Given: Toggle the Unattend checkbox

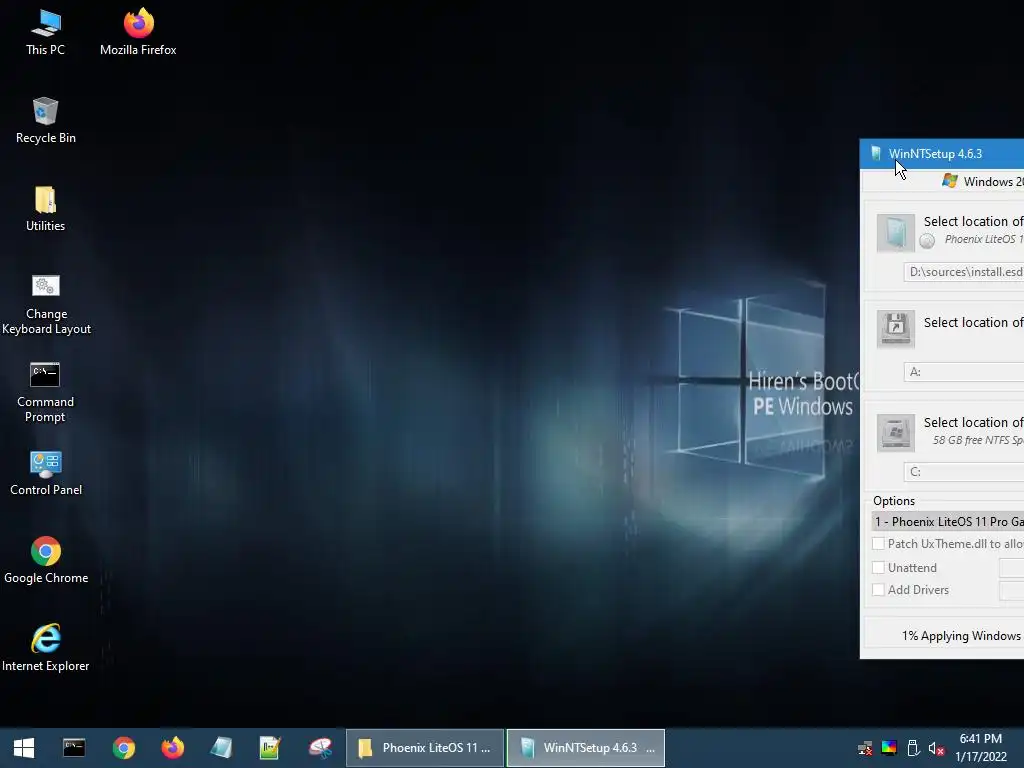Looking at the screenshot, I should pyautogui.click(x=878, y=568).
